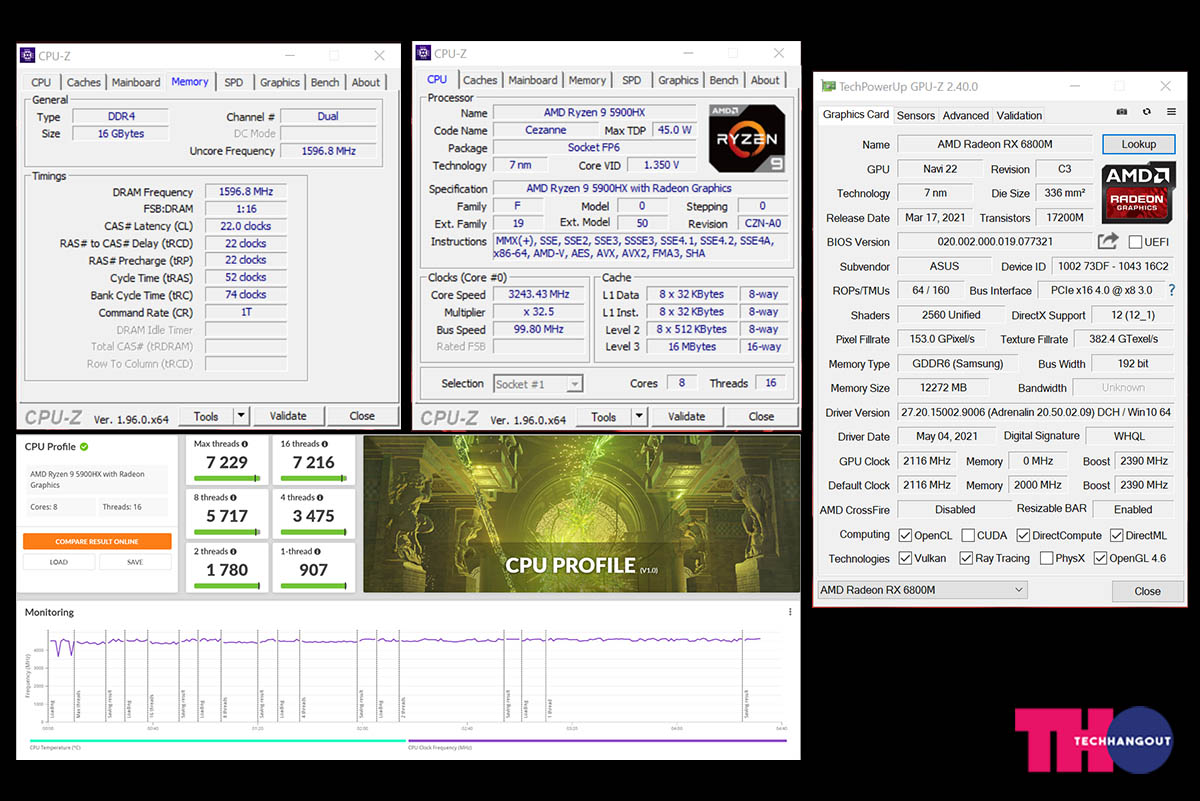Click the CPU Clock Frequency legend line

pyautogui.click(x=597, y=740)
